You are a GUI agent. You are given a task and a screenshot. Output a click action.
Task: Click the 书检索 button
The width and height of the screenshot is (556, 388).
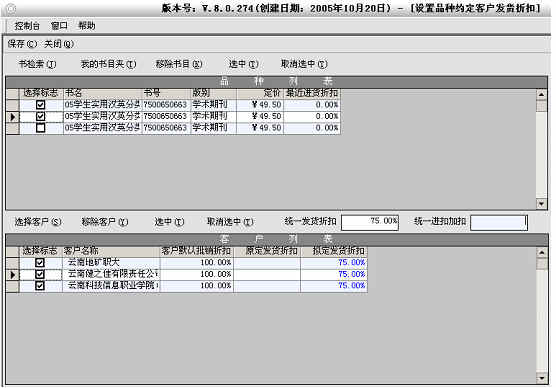(37, 64)
